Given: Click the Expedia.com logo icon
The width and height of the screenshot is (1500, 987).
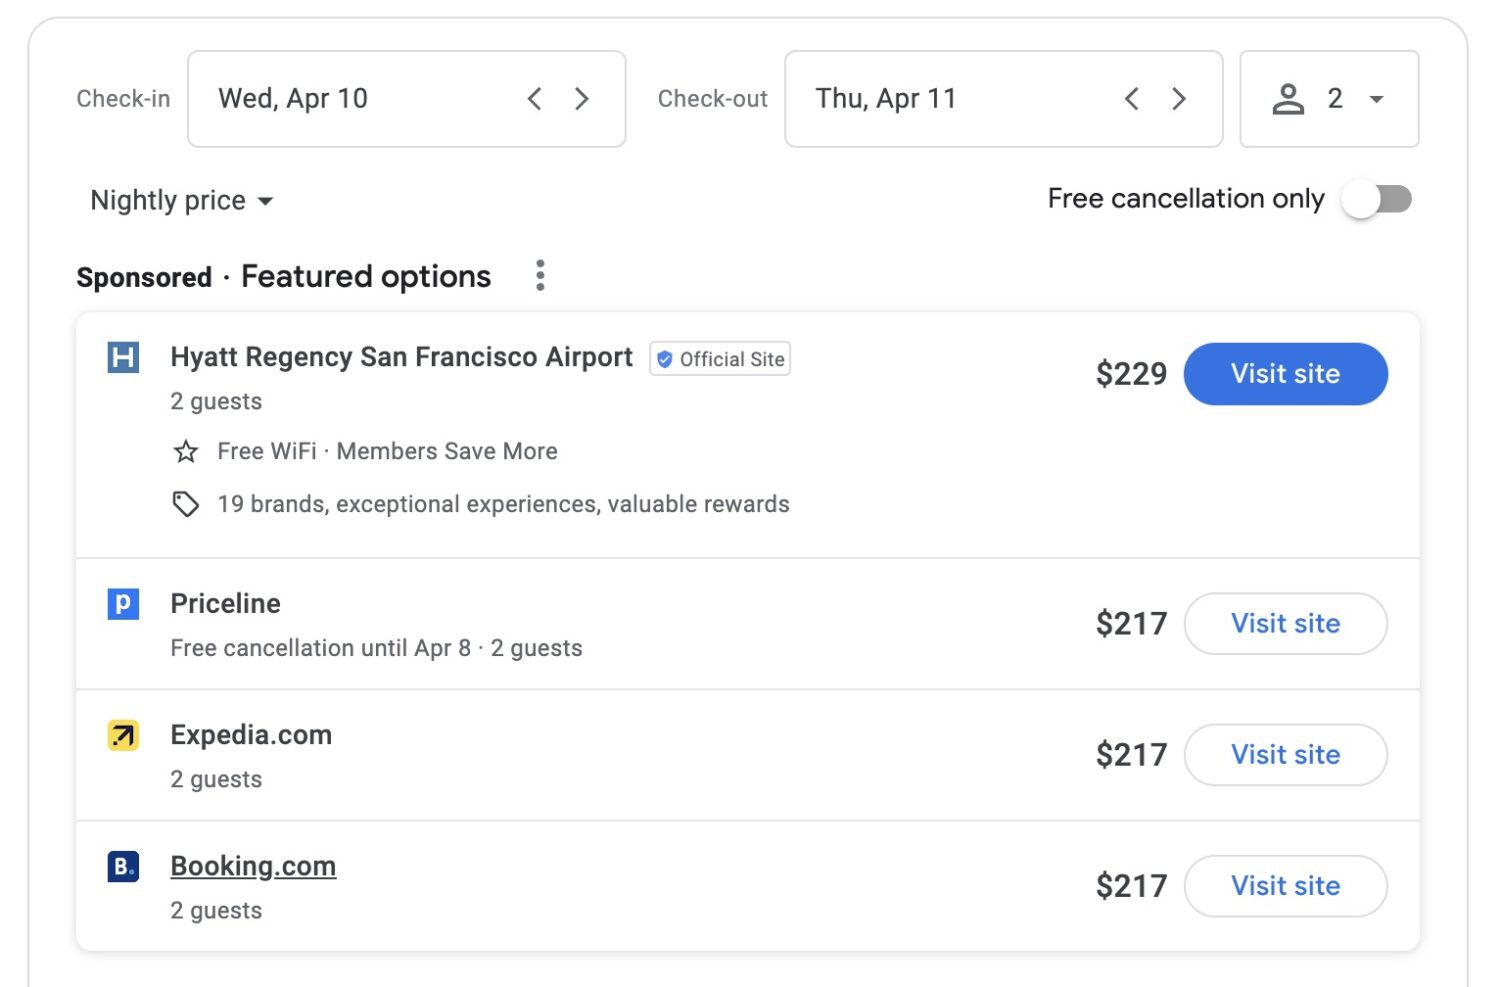Looking at the screenshot, I should (x=122, y=736).
